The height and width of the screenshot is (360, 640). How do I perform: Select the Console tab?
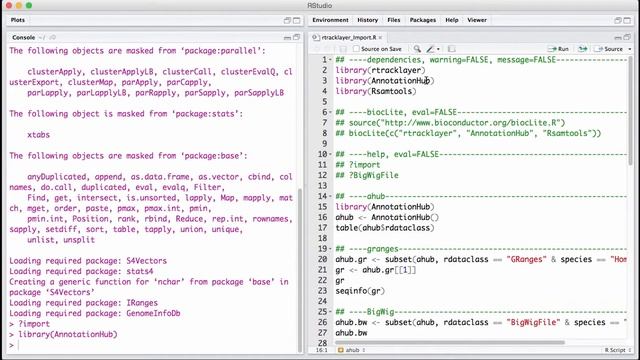click(x=23, y=38)
